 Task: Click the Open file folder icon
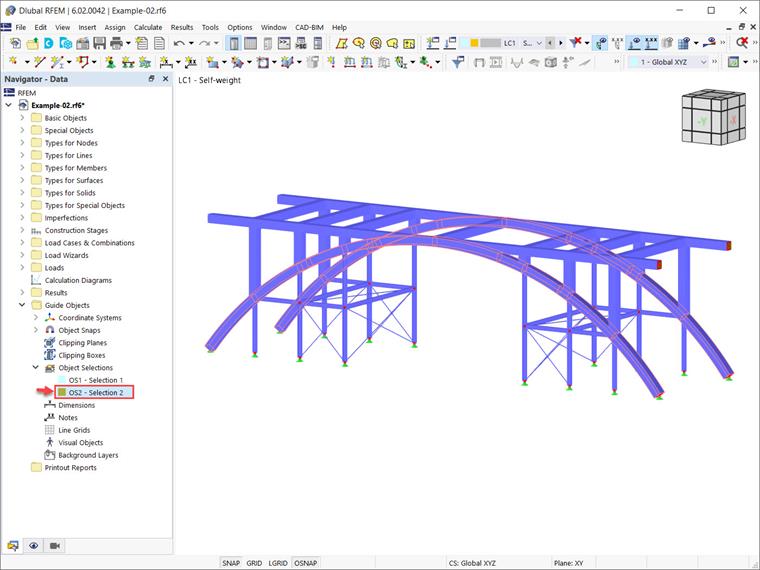(32, 44)
